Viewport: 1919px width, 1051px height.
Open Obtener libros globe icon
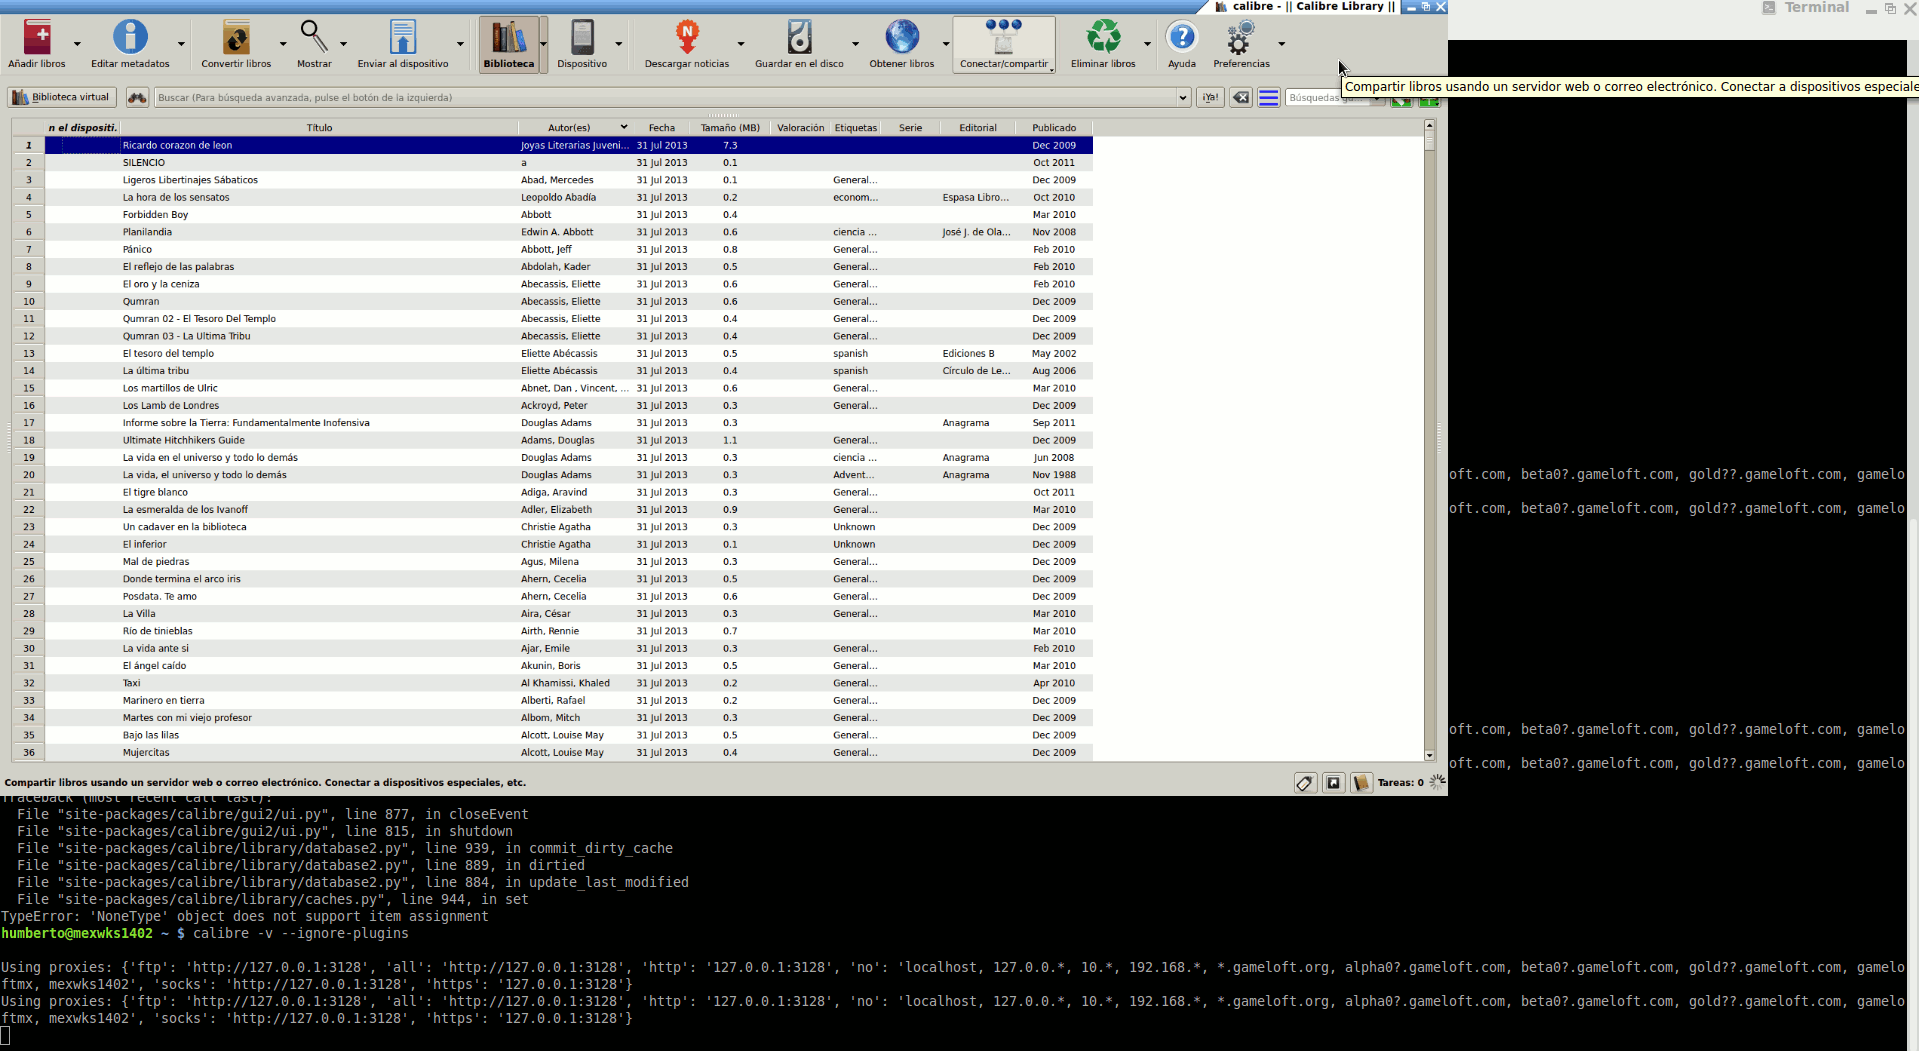pos(901,38)
